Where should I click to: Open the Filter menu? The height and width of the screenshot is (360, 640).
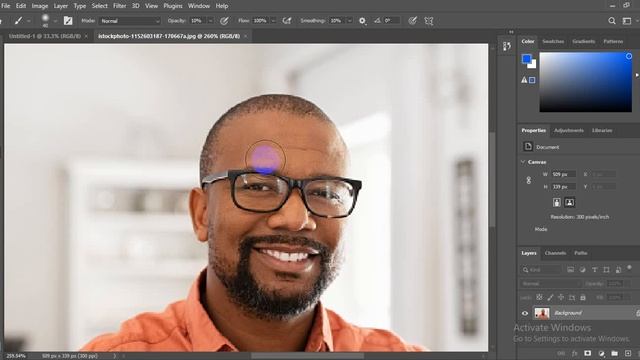coord(119,6)
